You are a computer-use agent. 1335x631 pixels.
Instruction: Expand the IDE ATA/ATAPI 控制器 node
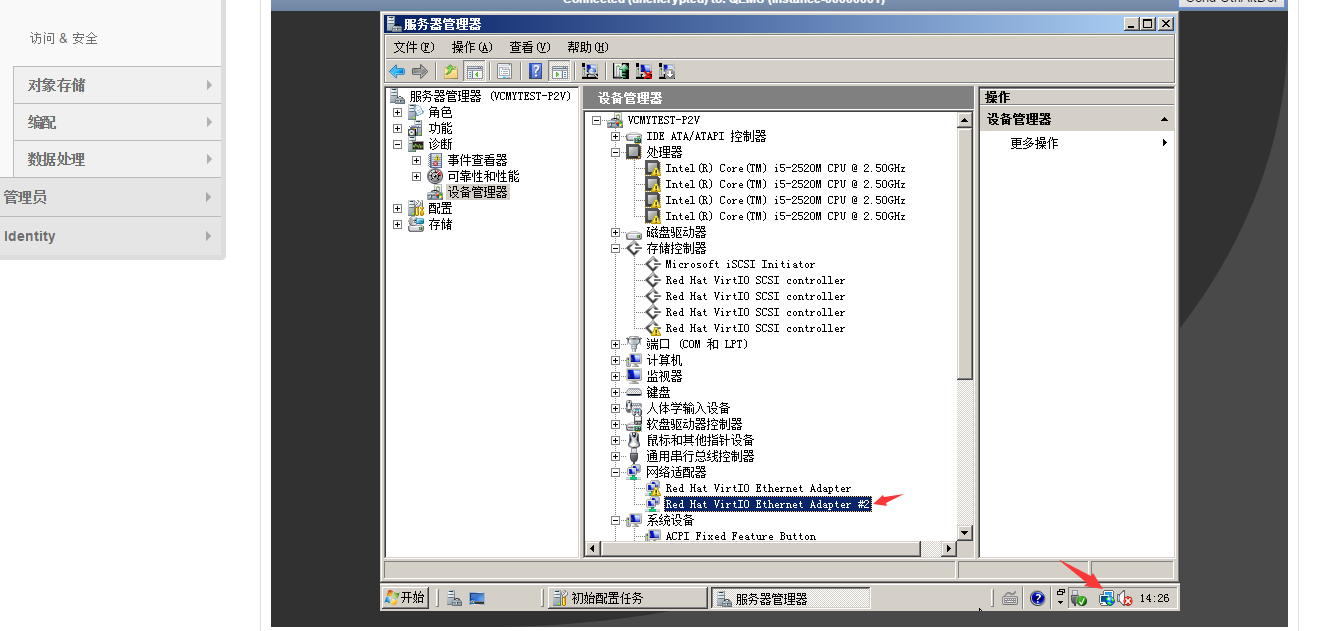[616, 136]
